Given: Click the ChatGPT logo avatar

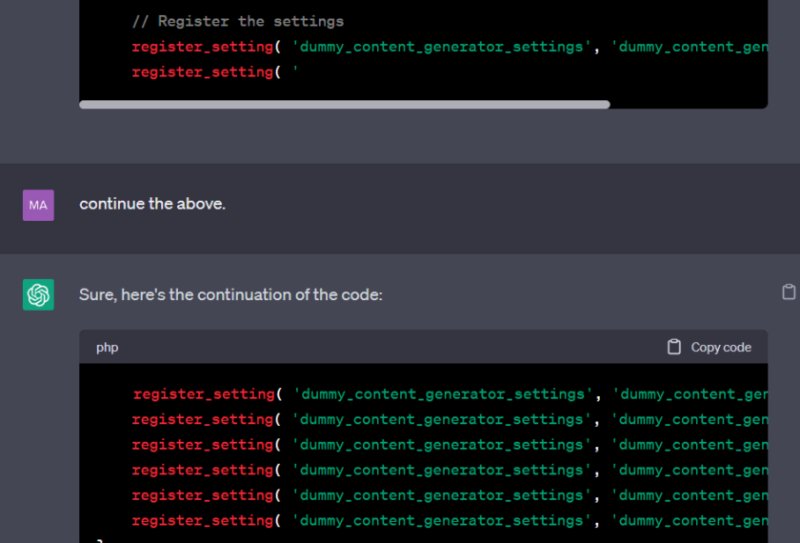Looking at the screenshot, I should point(38,294).
